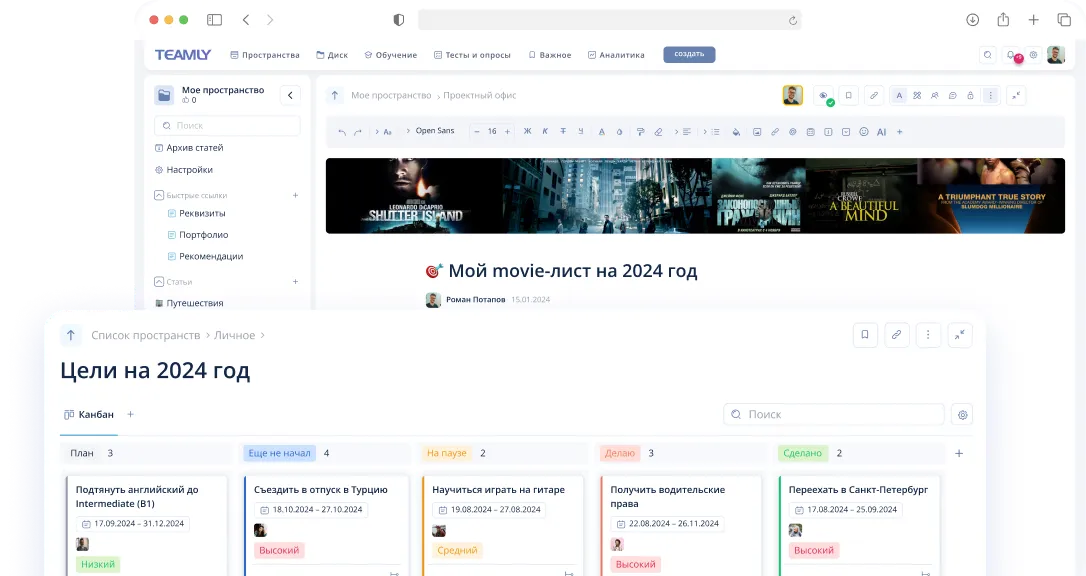Image resolution: width=1086 pixels, height=576 pixels.
Task: Toggle the page watch eye icon
Action: [x=823, y=95]
